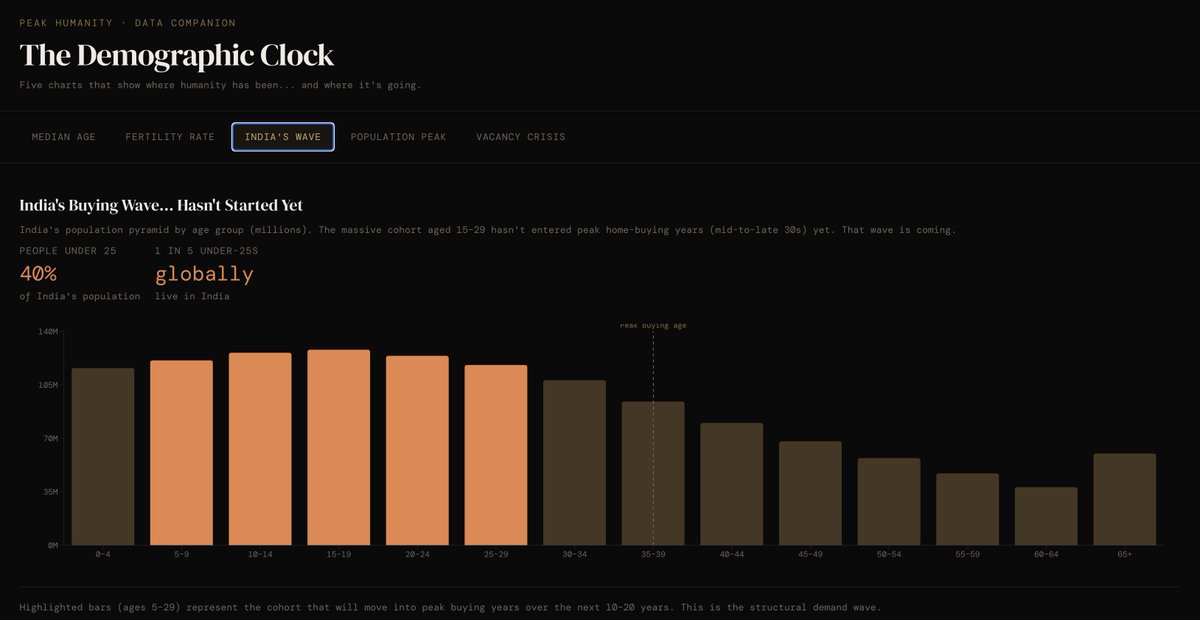Click the '1 IN 5 UNDER-25S' label

click(207, 251)
